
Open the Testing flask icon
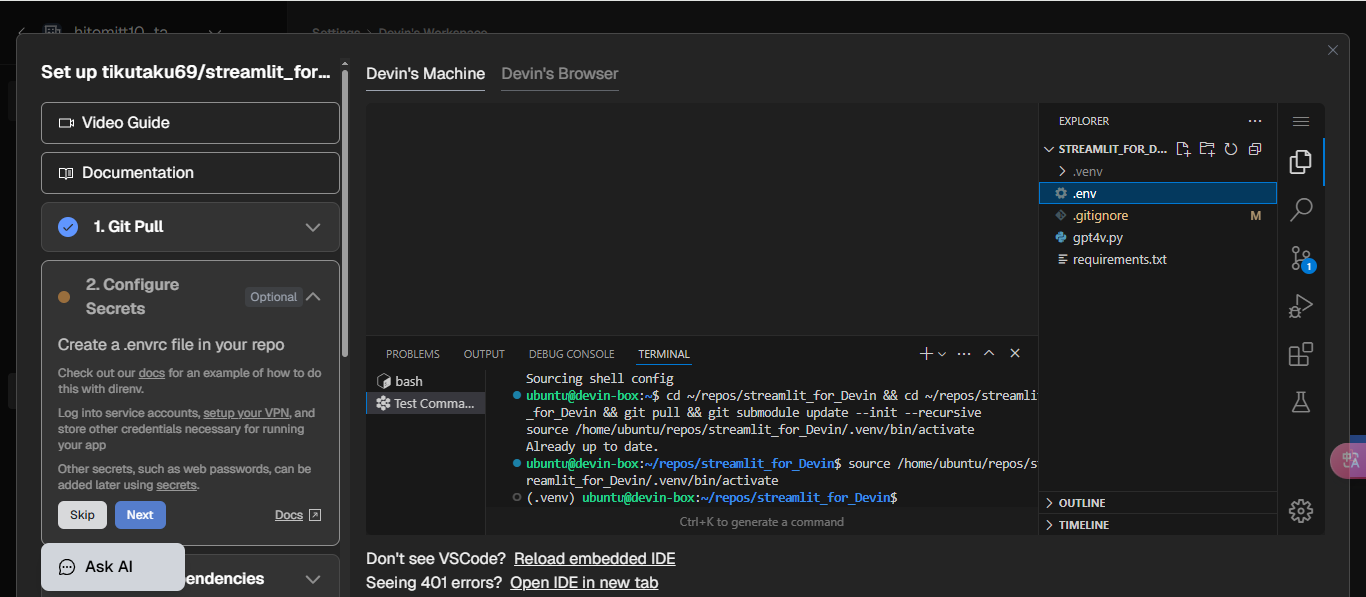tap(1300, 402)
